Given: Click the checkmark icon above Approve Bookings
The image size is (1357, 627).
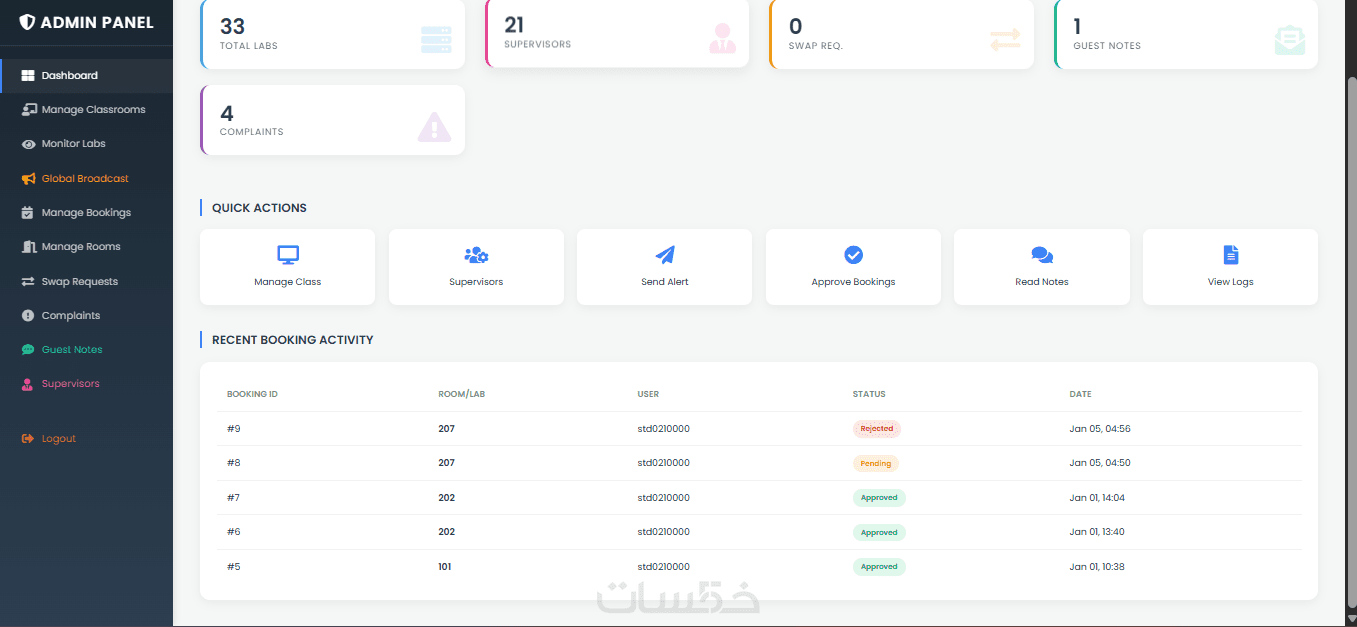Looking at the screenshot, I should click(853, 255).
